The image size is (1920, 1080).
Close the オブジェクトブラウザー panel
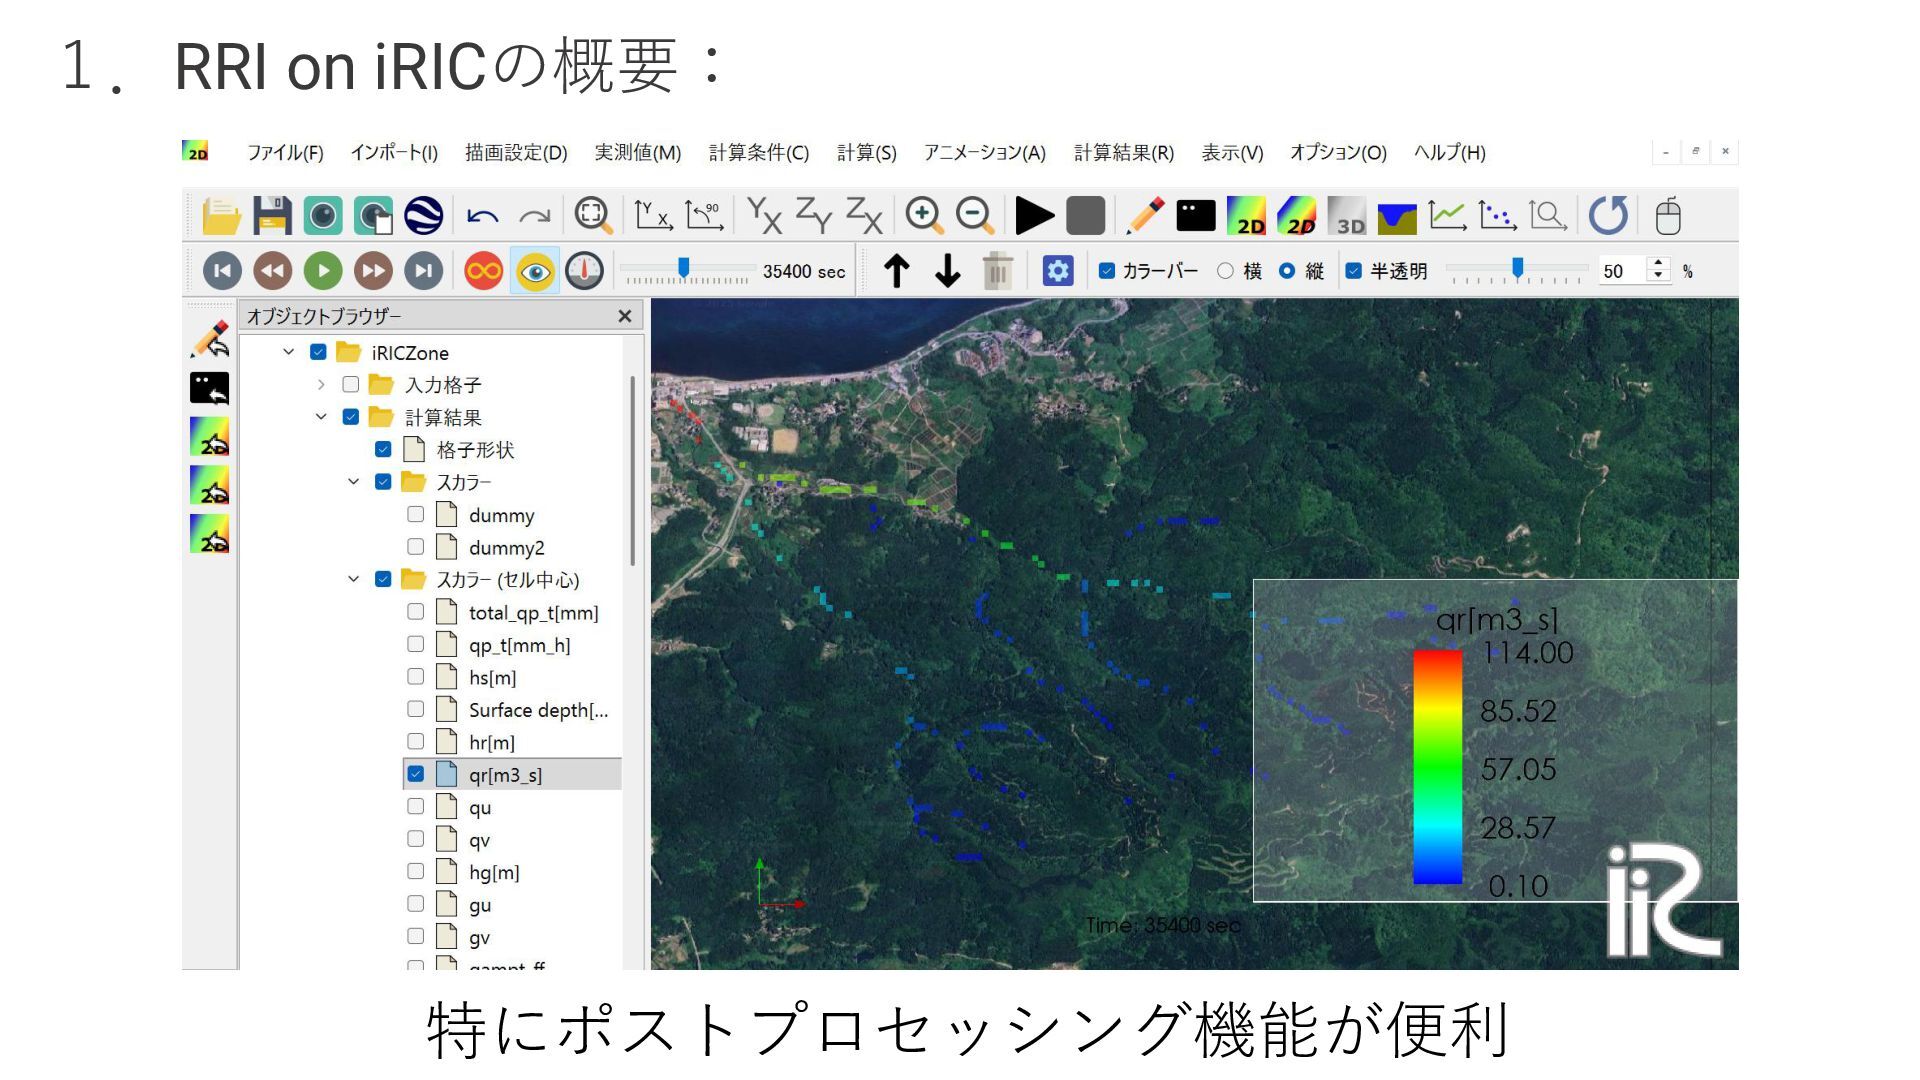pyautogui.click(x=625, y=316)
